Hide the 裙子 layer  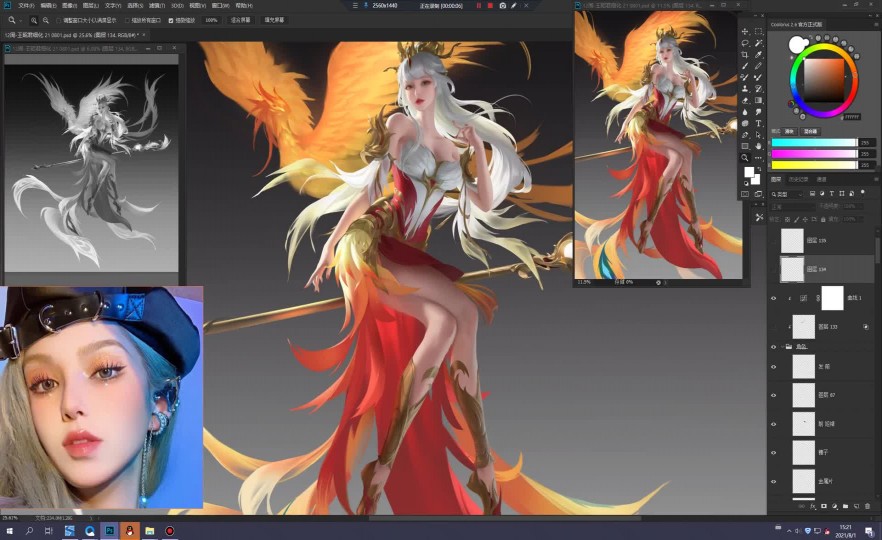[773, 452]
